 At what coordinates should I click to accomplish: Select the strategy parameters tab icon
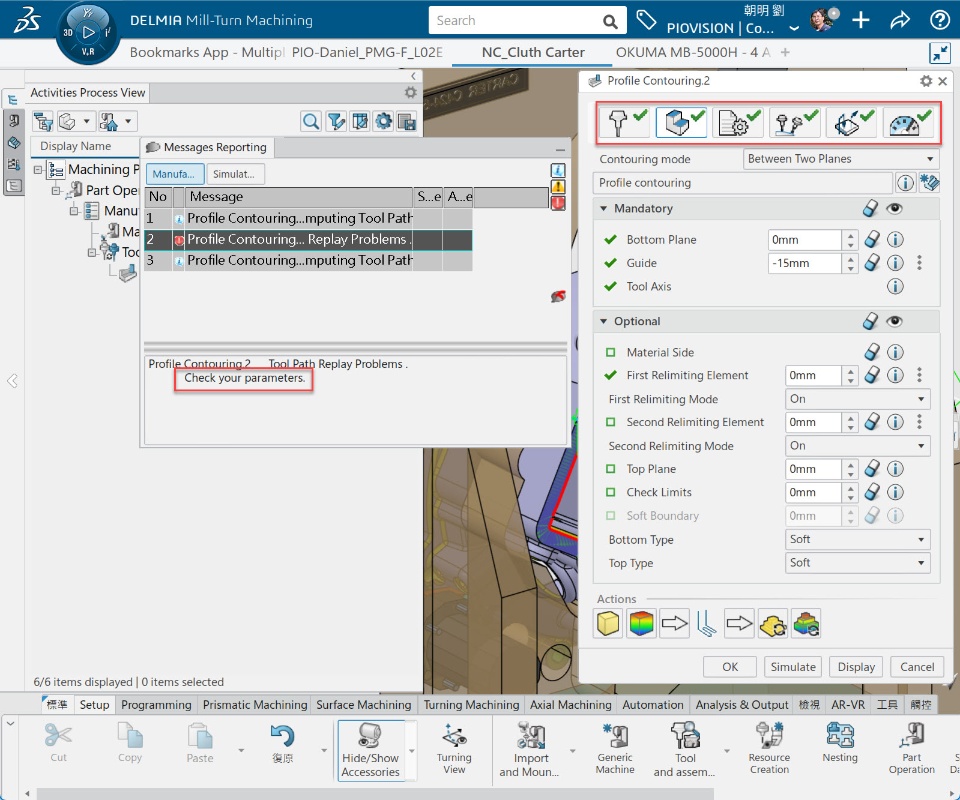pos(738,122)
